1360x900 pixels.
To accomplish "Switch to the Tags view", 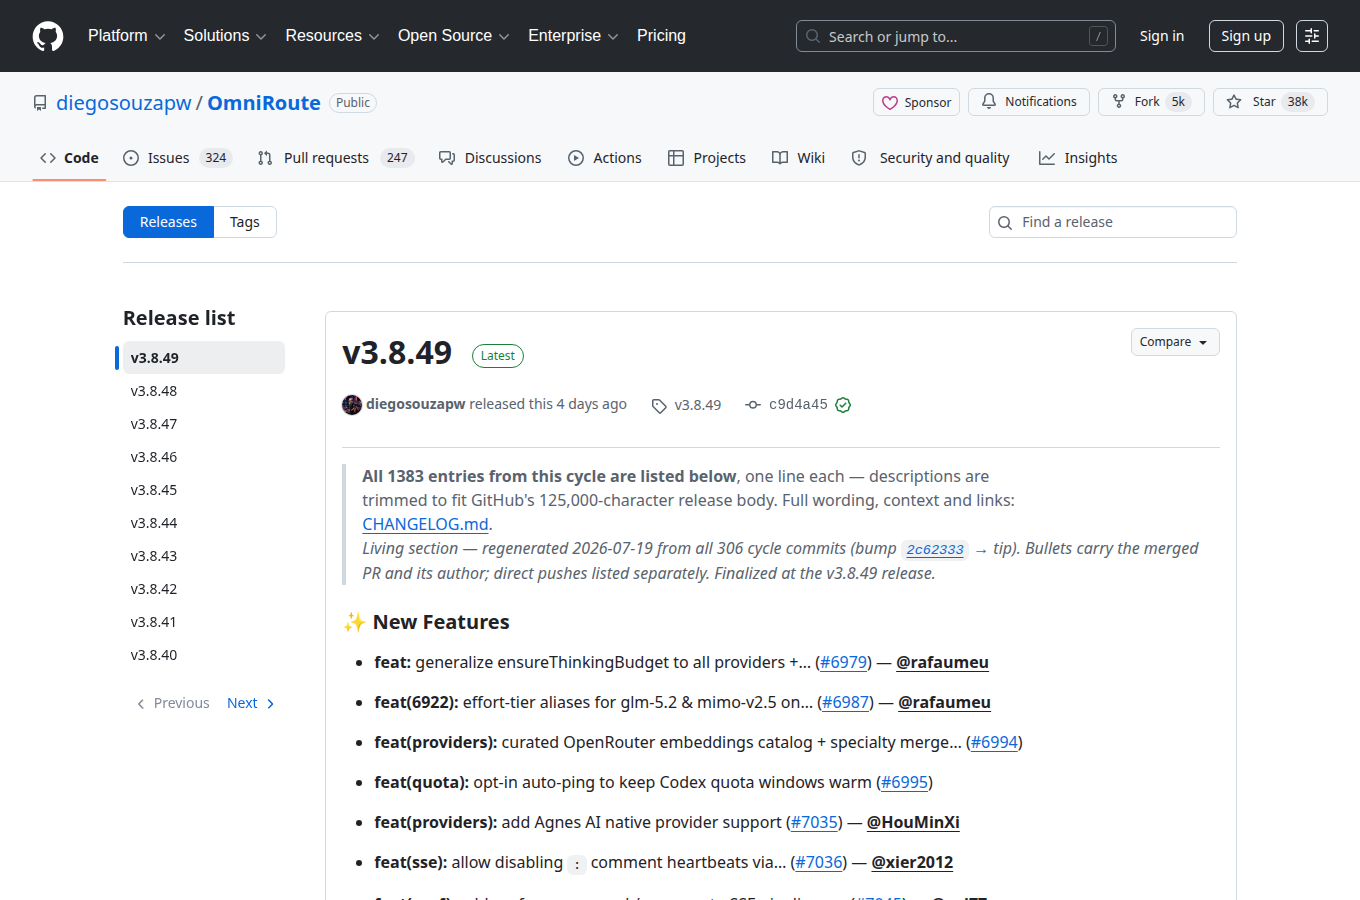I will point(245,222).
